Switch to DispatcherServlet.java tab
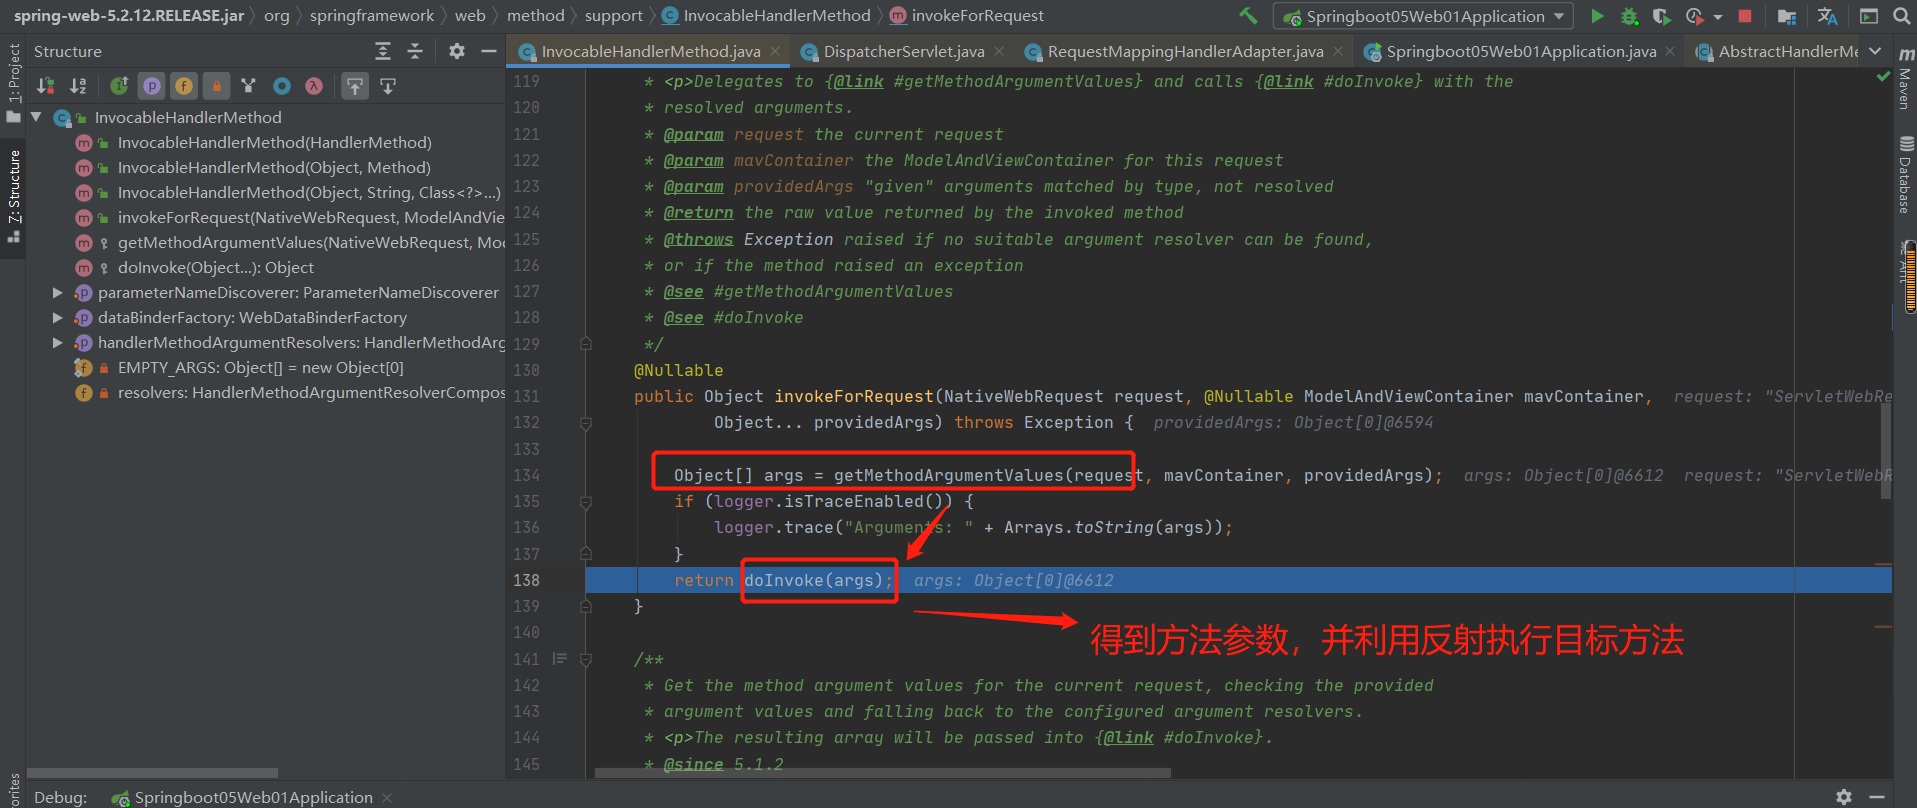 [x=904, y=51]
